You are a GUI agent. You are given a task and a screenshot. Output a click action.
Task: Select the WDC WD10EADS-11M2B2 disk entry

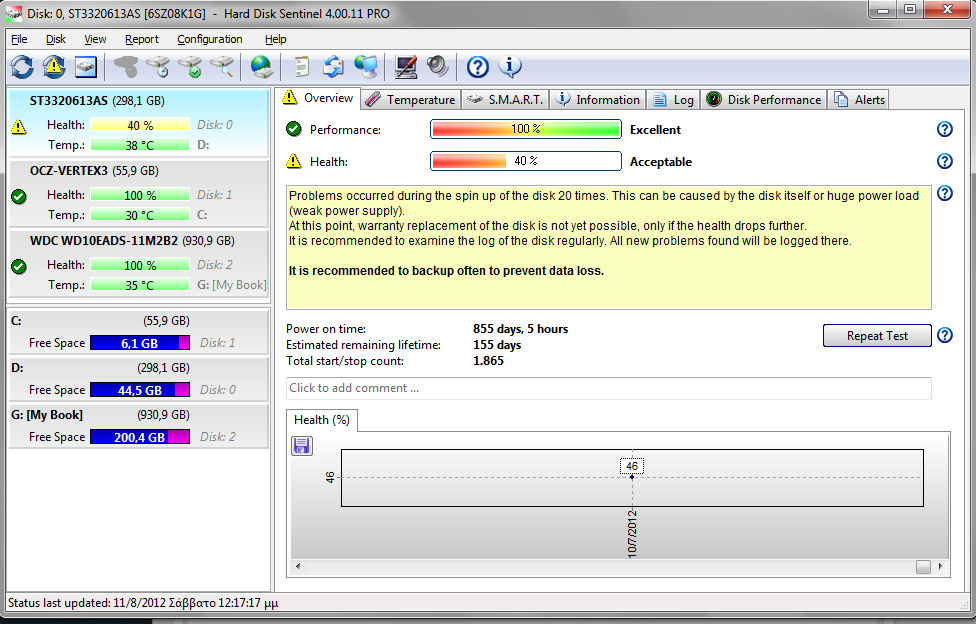coord(138,263)
